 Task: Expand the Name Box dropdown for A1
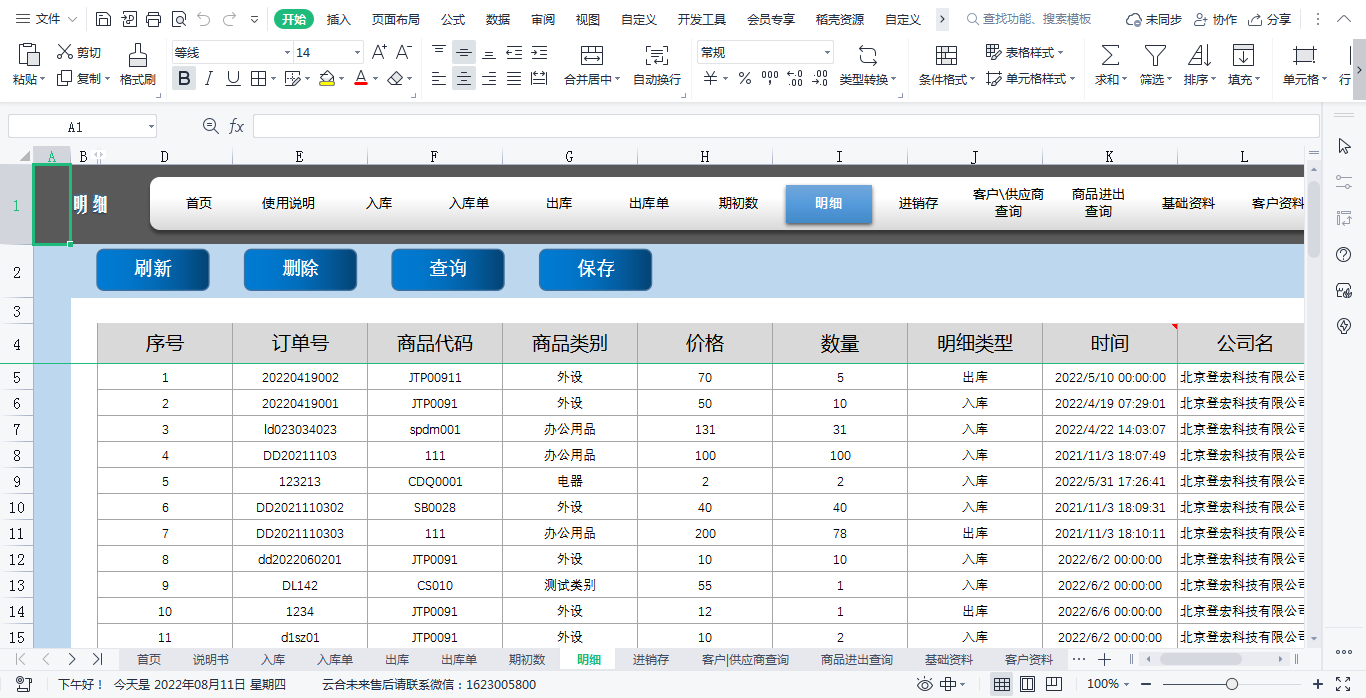151,126
